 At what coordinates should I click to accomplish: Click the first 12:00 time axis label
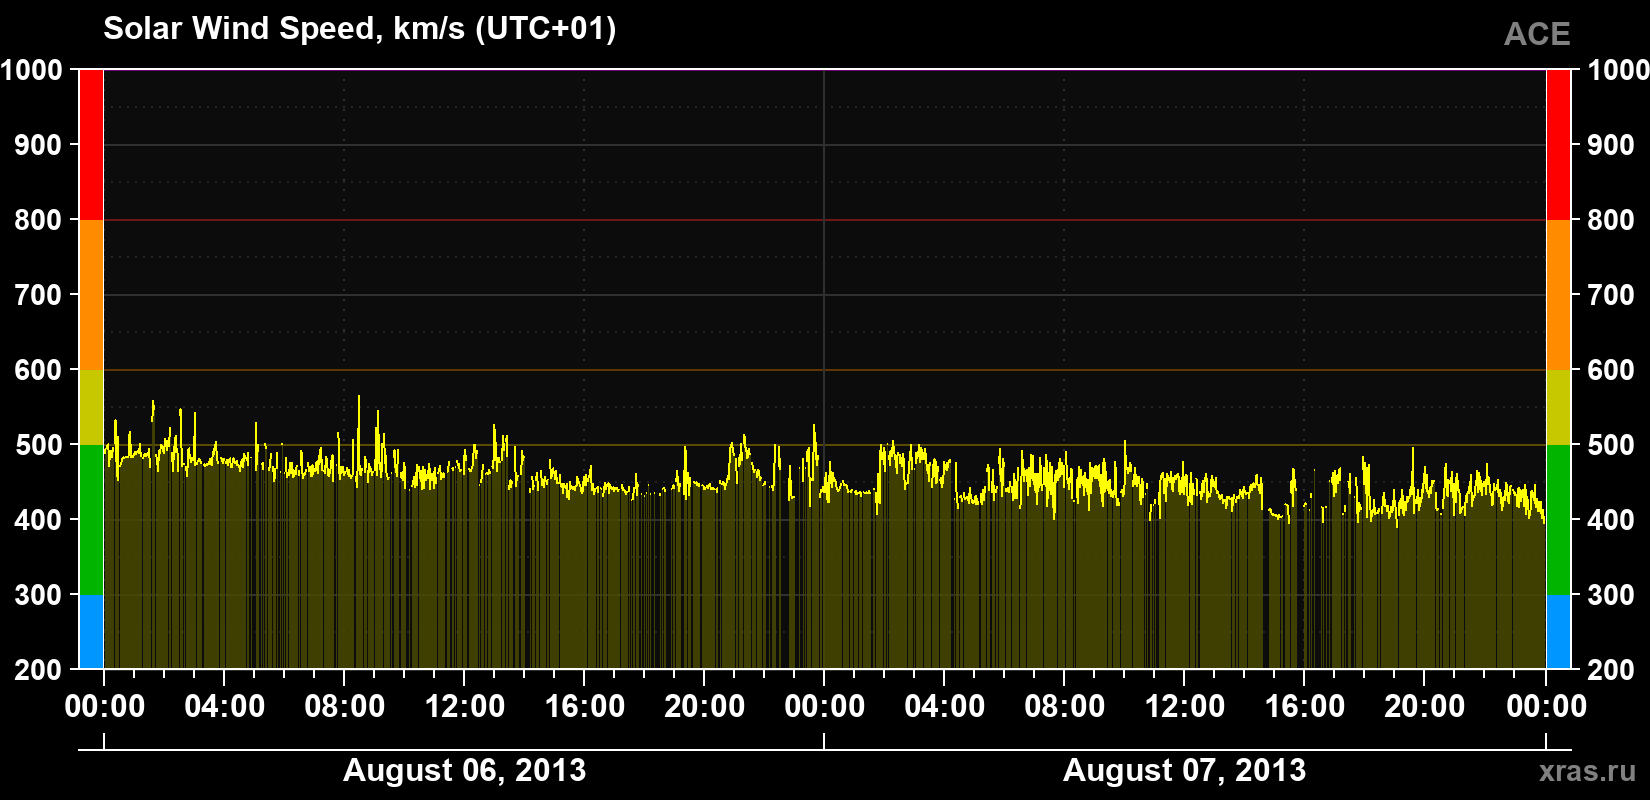click(x=465, y=706)
